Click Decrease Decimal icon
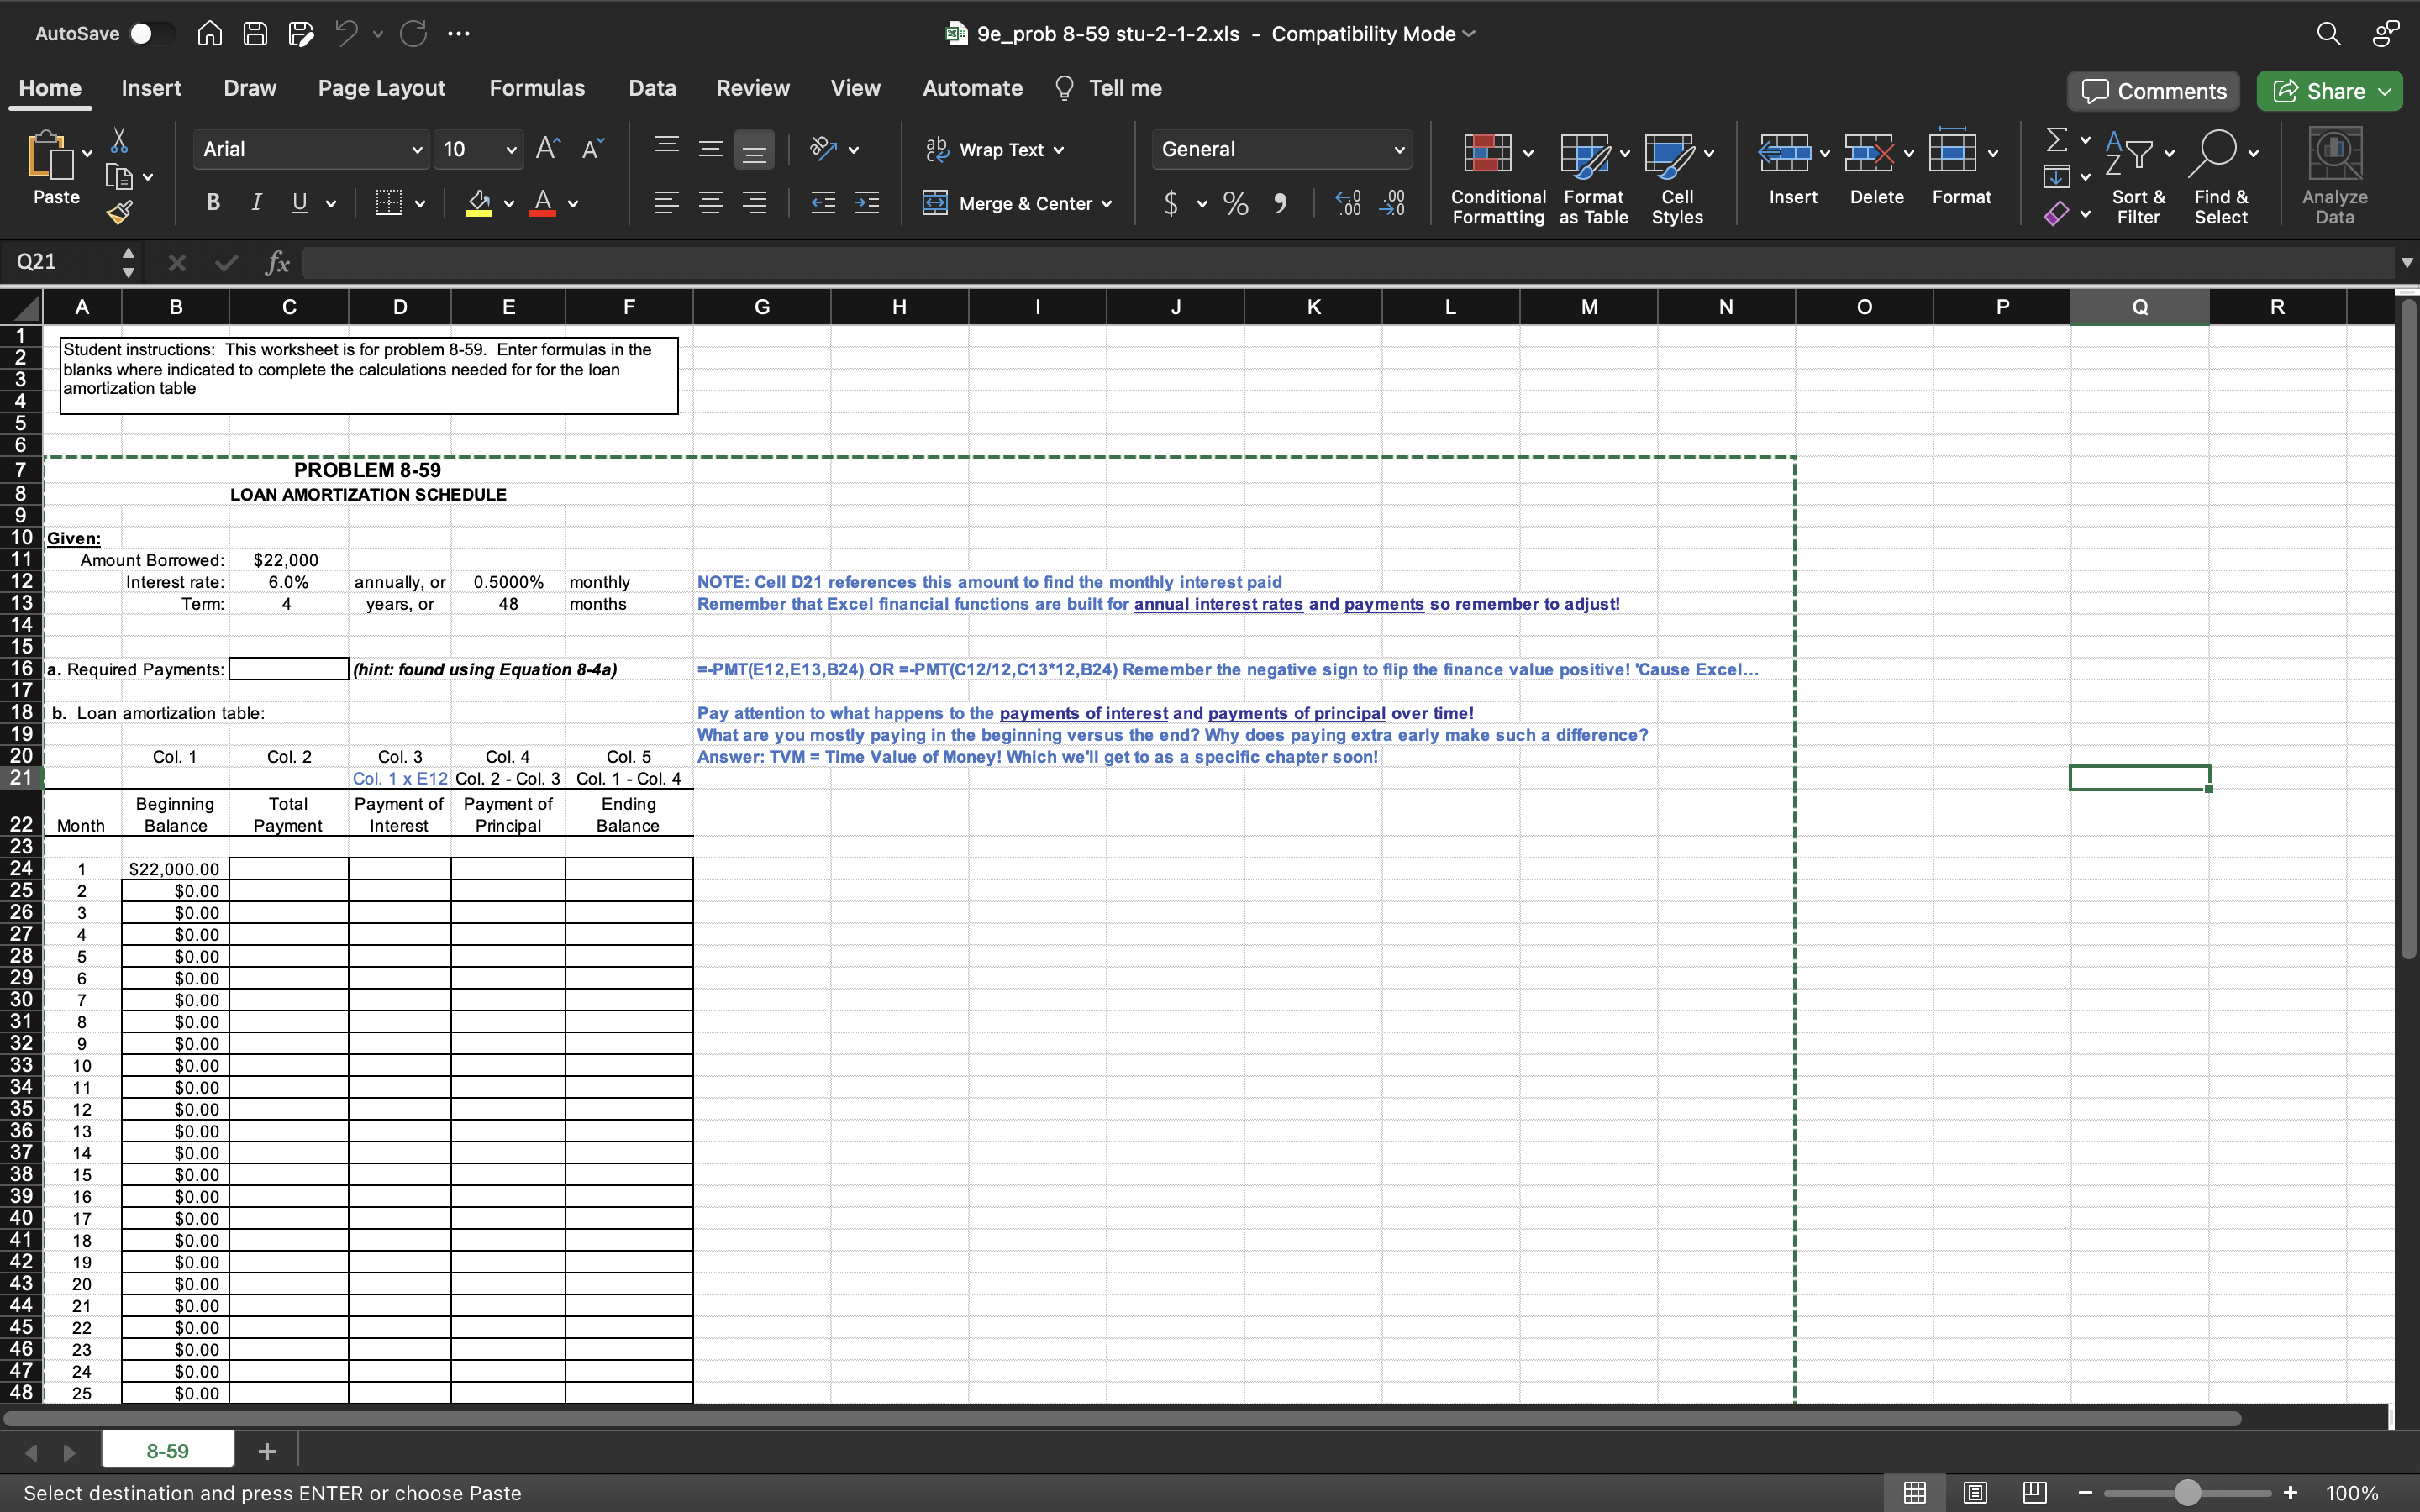2420x1512 pixels. coord(1392,204)
